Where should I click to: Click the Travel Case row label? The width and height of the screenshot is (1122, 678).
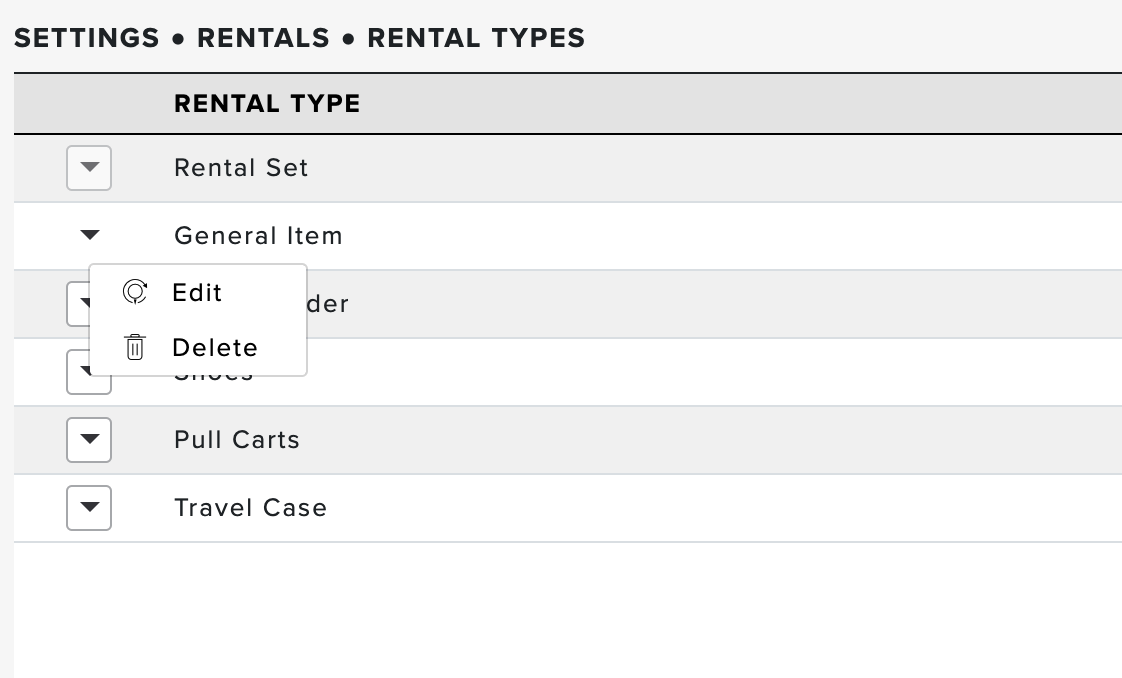point(250,508)
